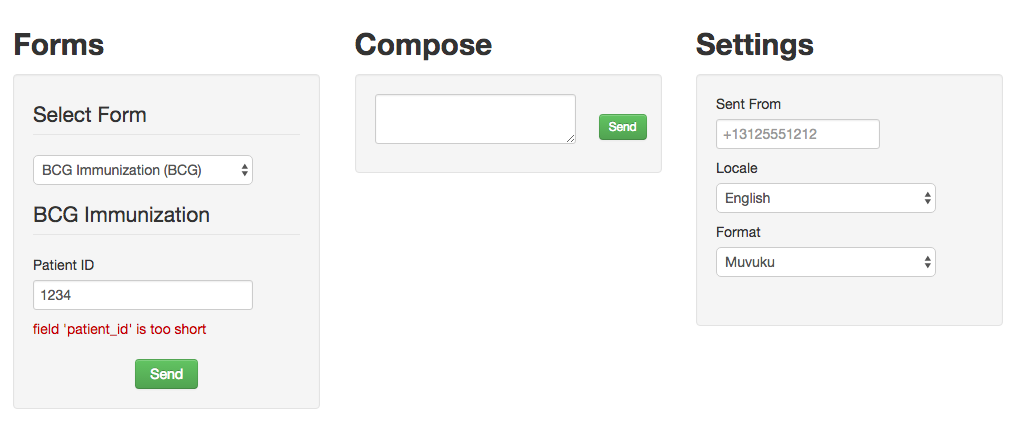The image size is (1027, 437).
Task: Open the English locale dropdown
Action: 825,198
